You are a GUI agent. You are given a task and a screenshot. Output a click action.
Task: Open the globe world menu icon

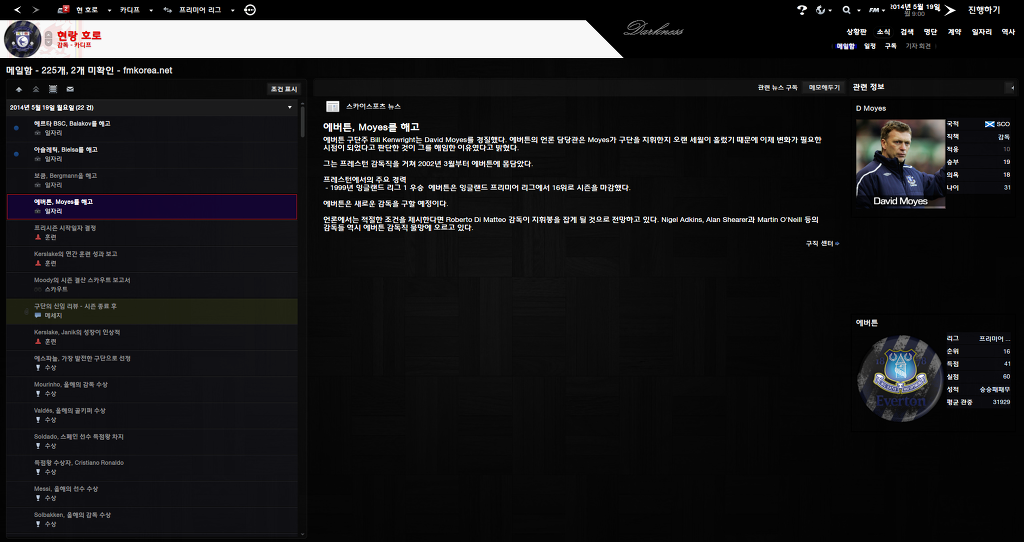click(x=821, y=10)
